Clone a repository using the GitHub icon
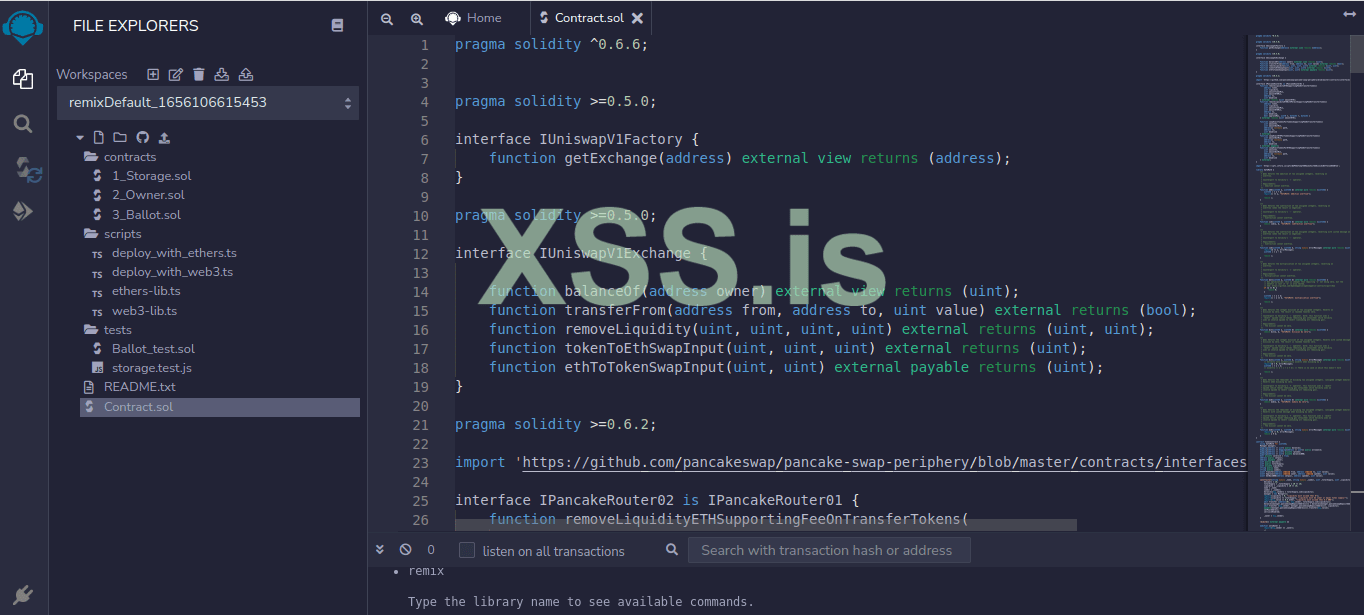The height and width of the screenshot is (615, 1364). click(141, 139)
